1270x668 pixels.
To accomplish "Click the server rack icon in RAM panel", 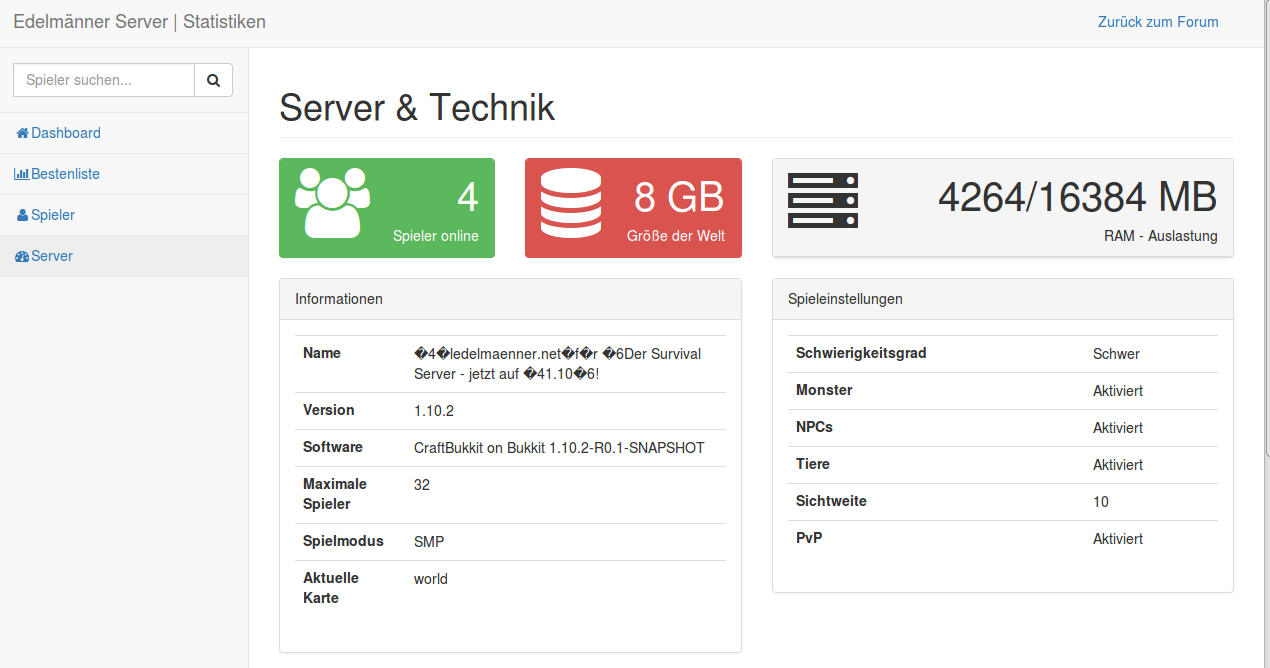I will coord(822,199).
